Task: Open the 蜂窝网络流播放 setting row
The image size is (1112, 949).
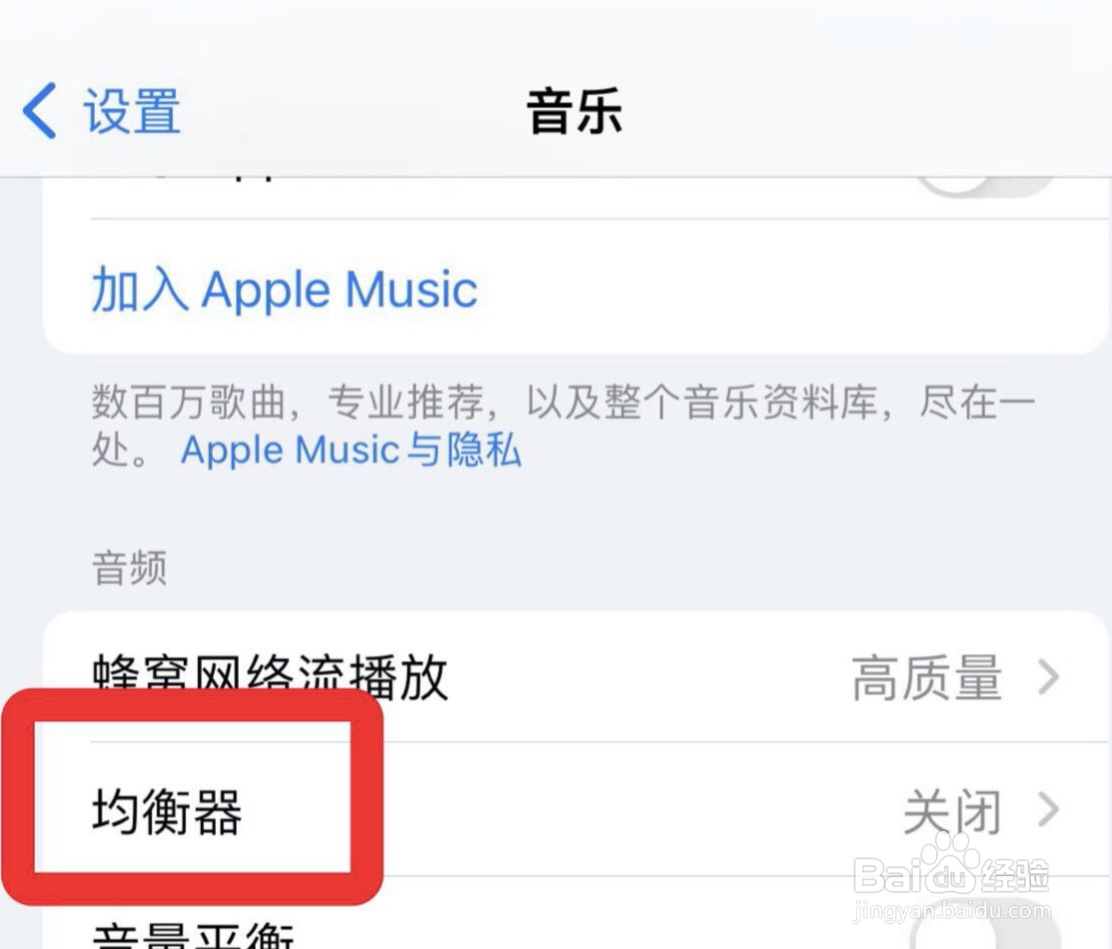Action: [x=575, y=677]
